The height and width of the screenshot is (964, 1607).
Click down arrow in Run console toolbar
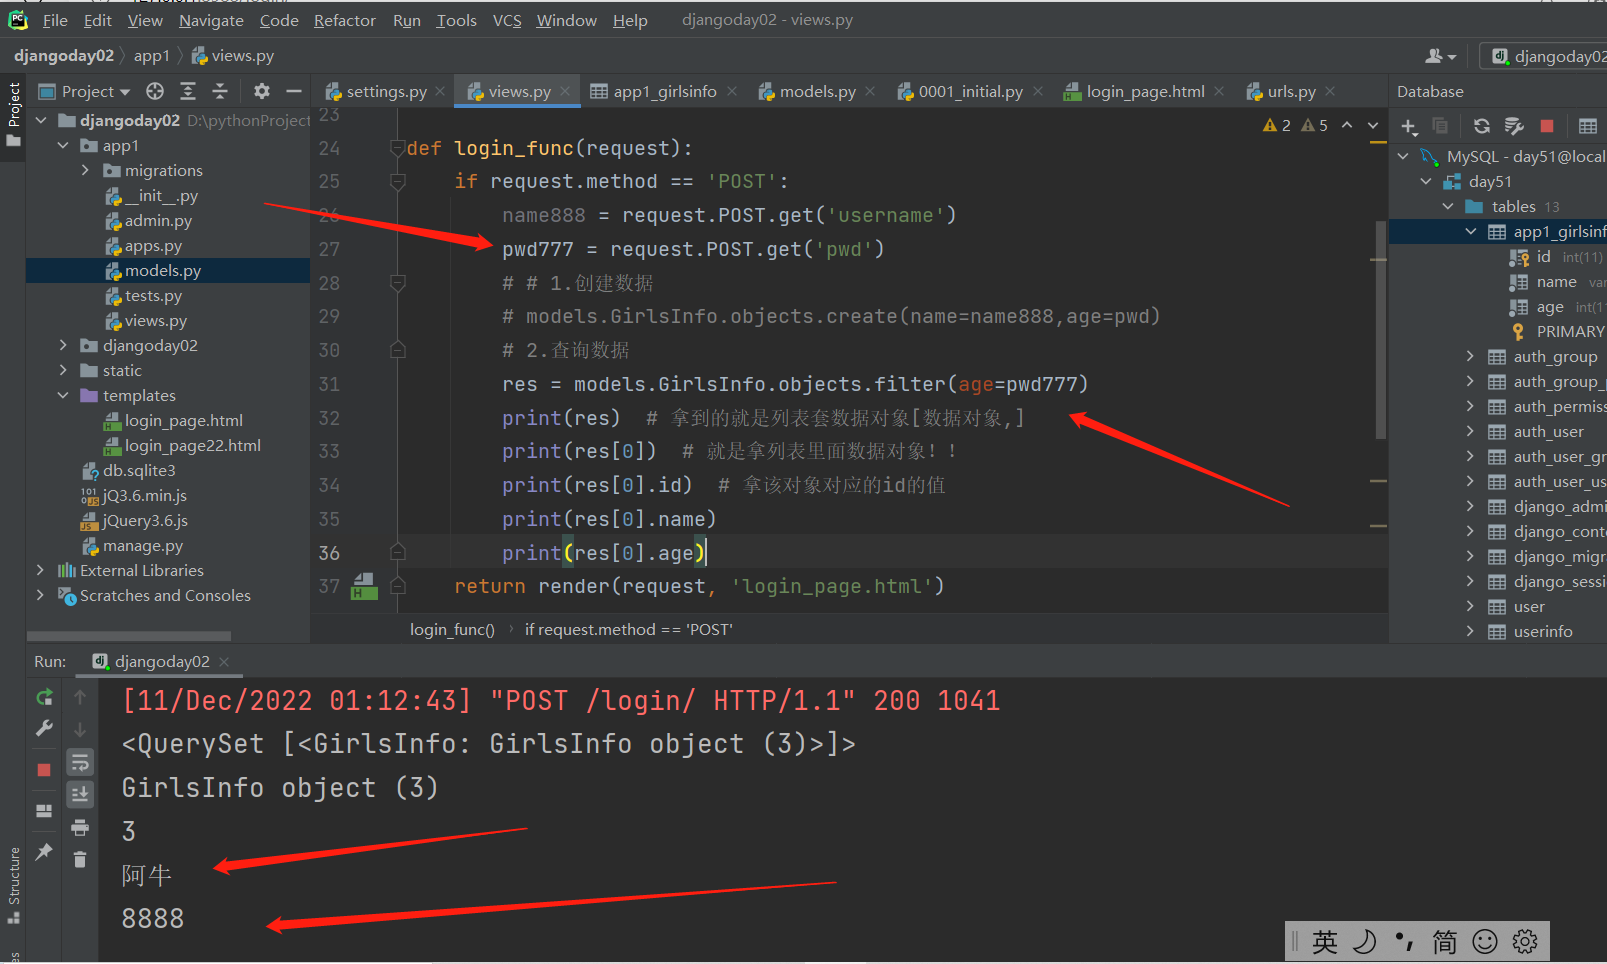point(80,729)
